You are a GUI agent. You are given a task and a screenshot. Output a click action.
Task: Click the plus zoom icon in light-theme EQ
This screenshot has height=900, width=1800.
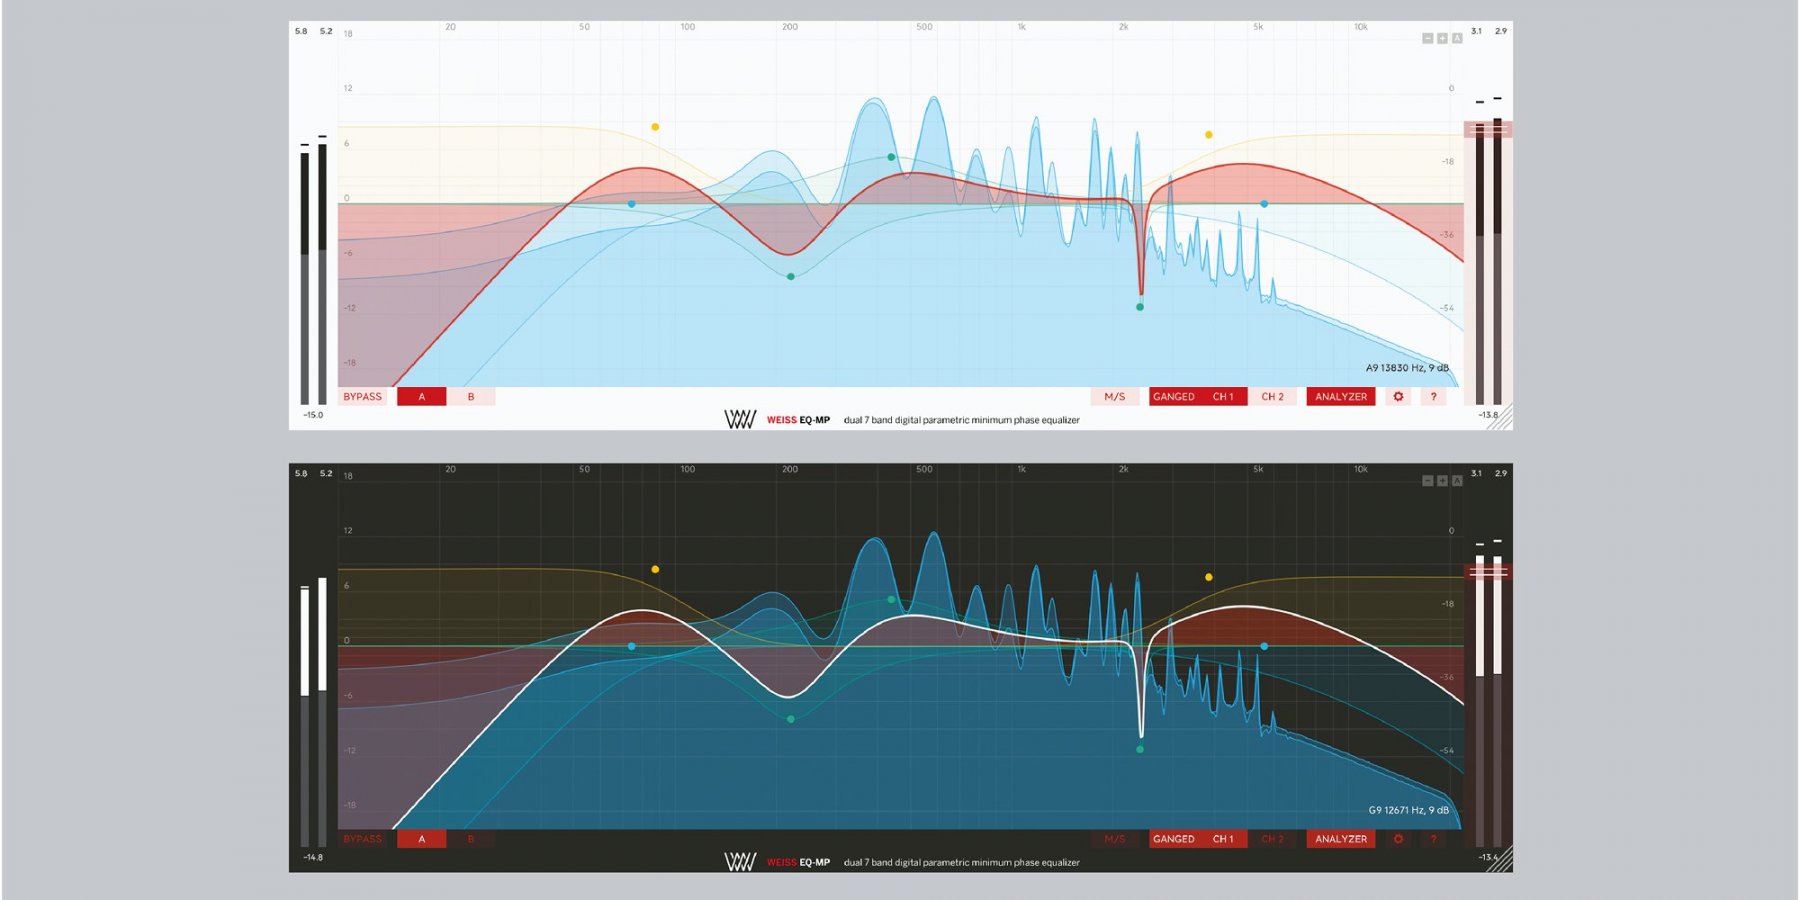pyautogui.click(x=1442, y=38)
